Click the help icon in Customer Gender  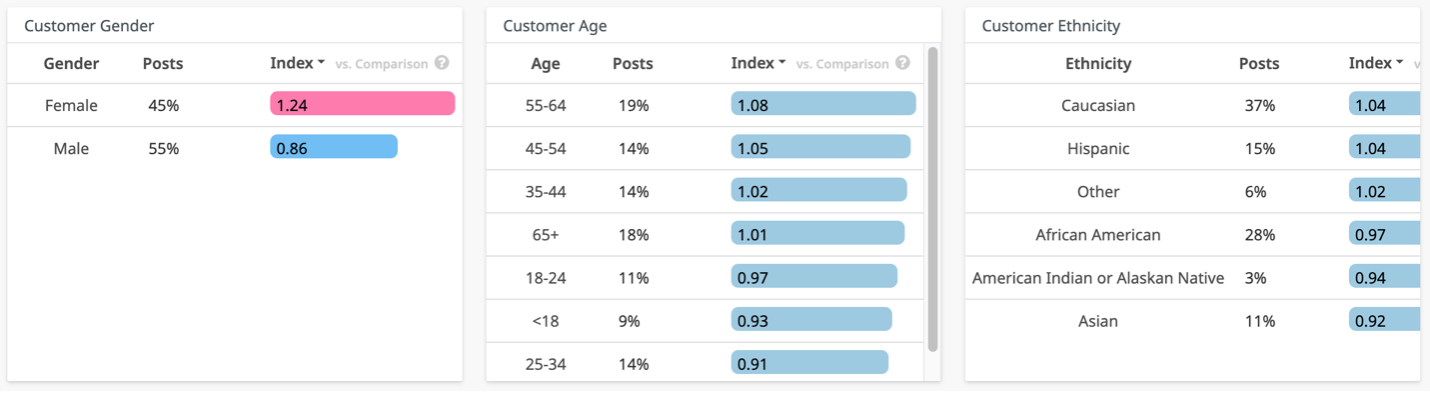442,63
